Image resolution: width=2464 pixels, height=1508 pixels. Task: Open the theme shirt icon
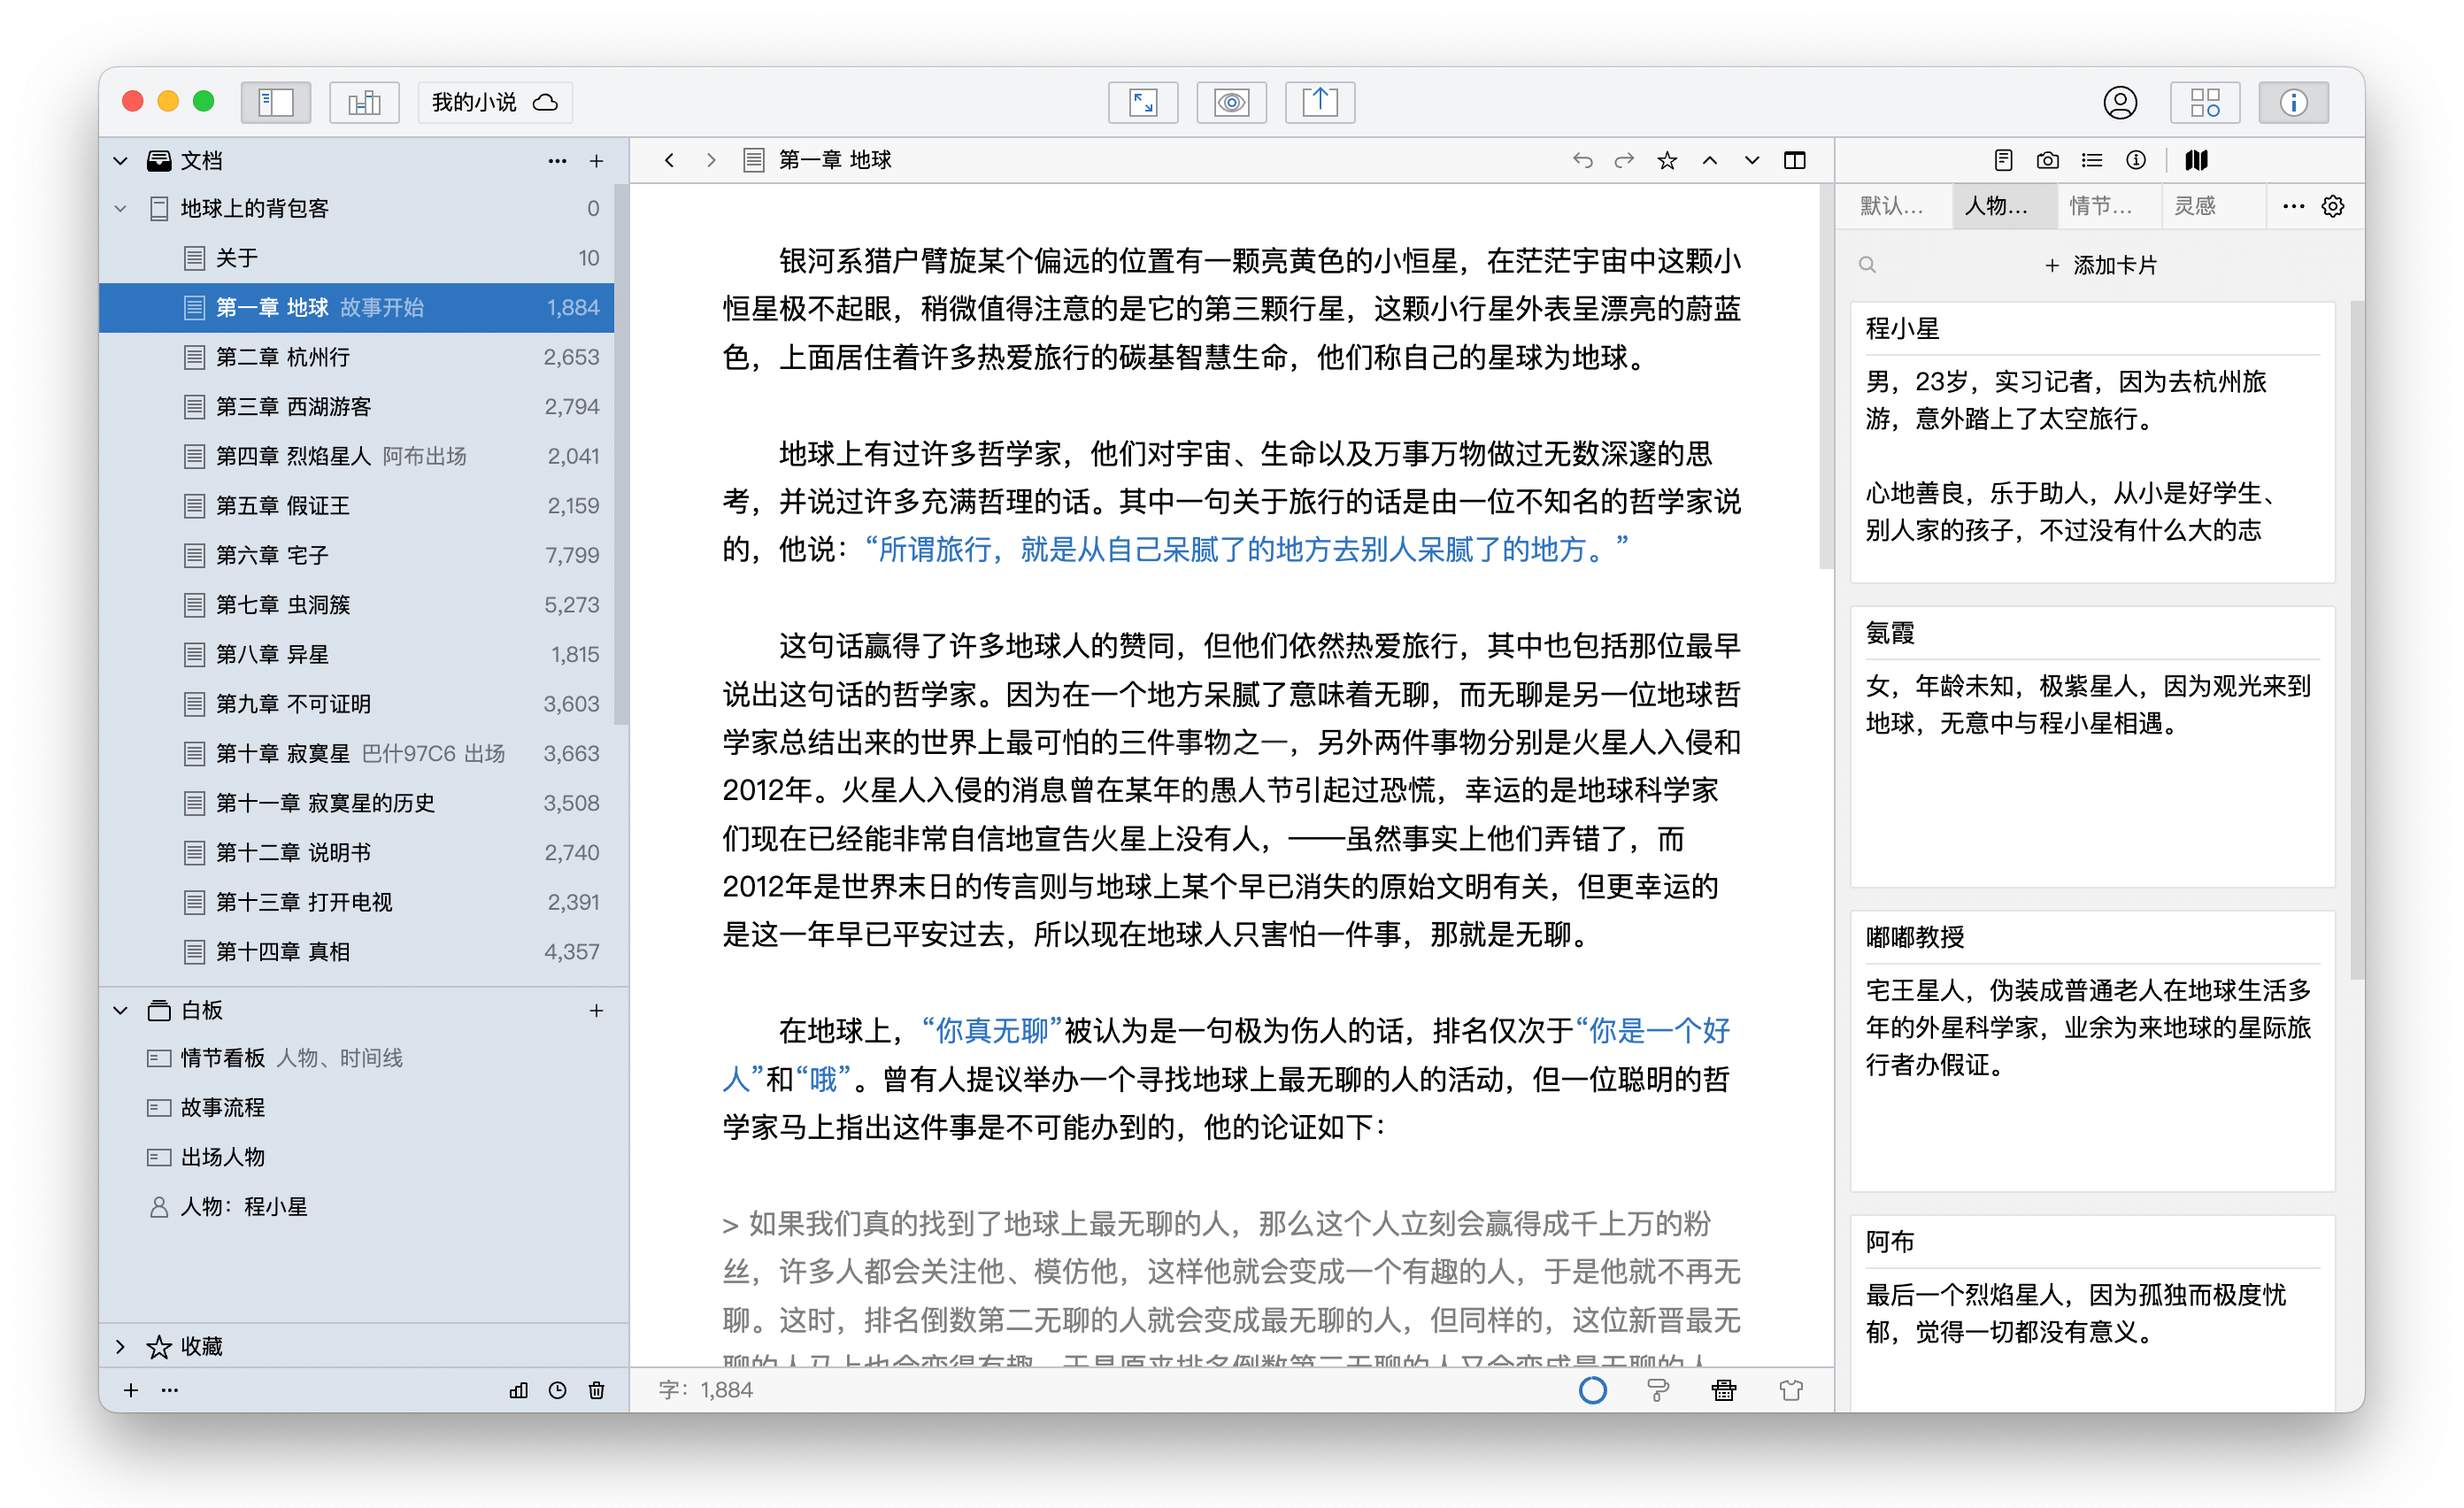pos(1790,1390)
